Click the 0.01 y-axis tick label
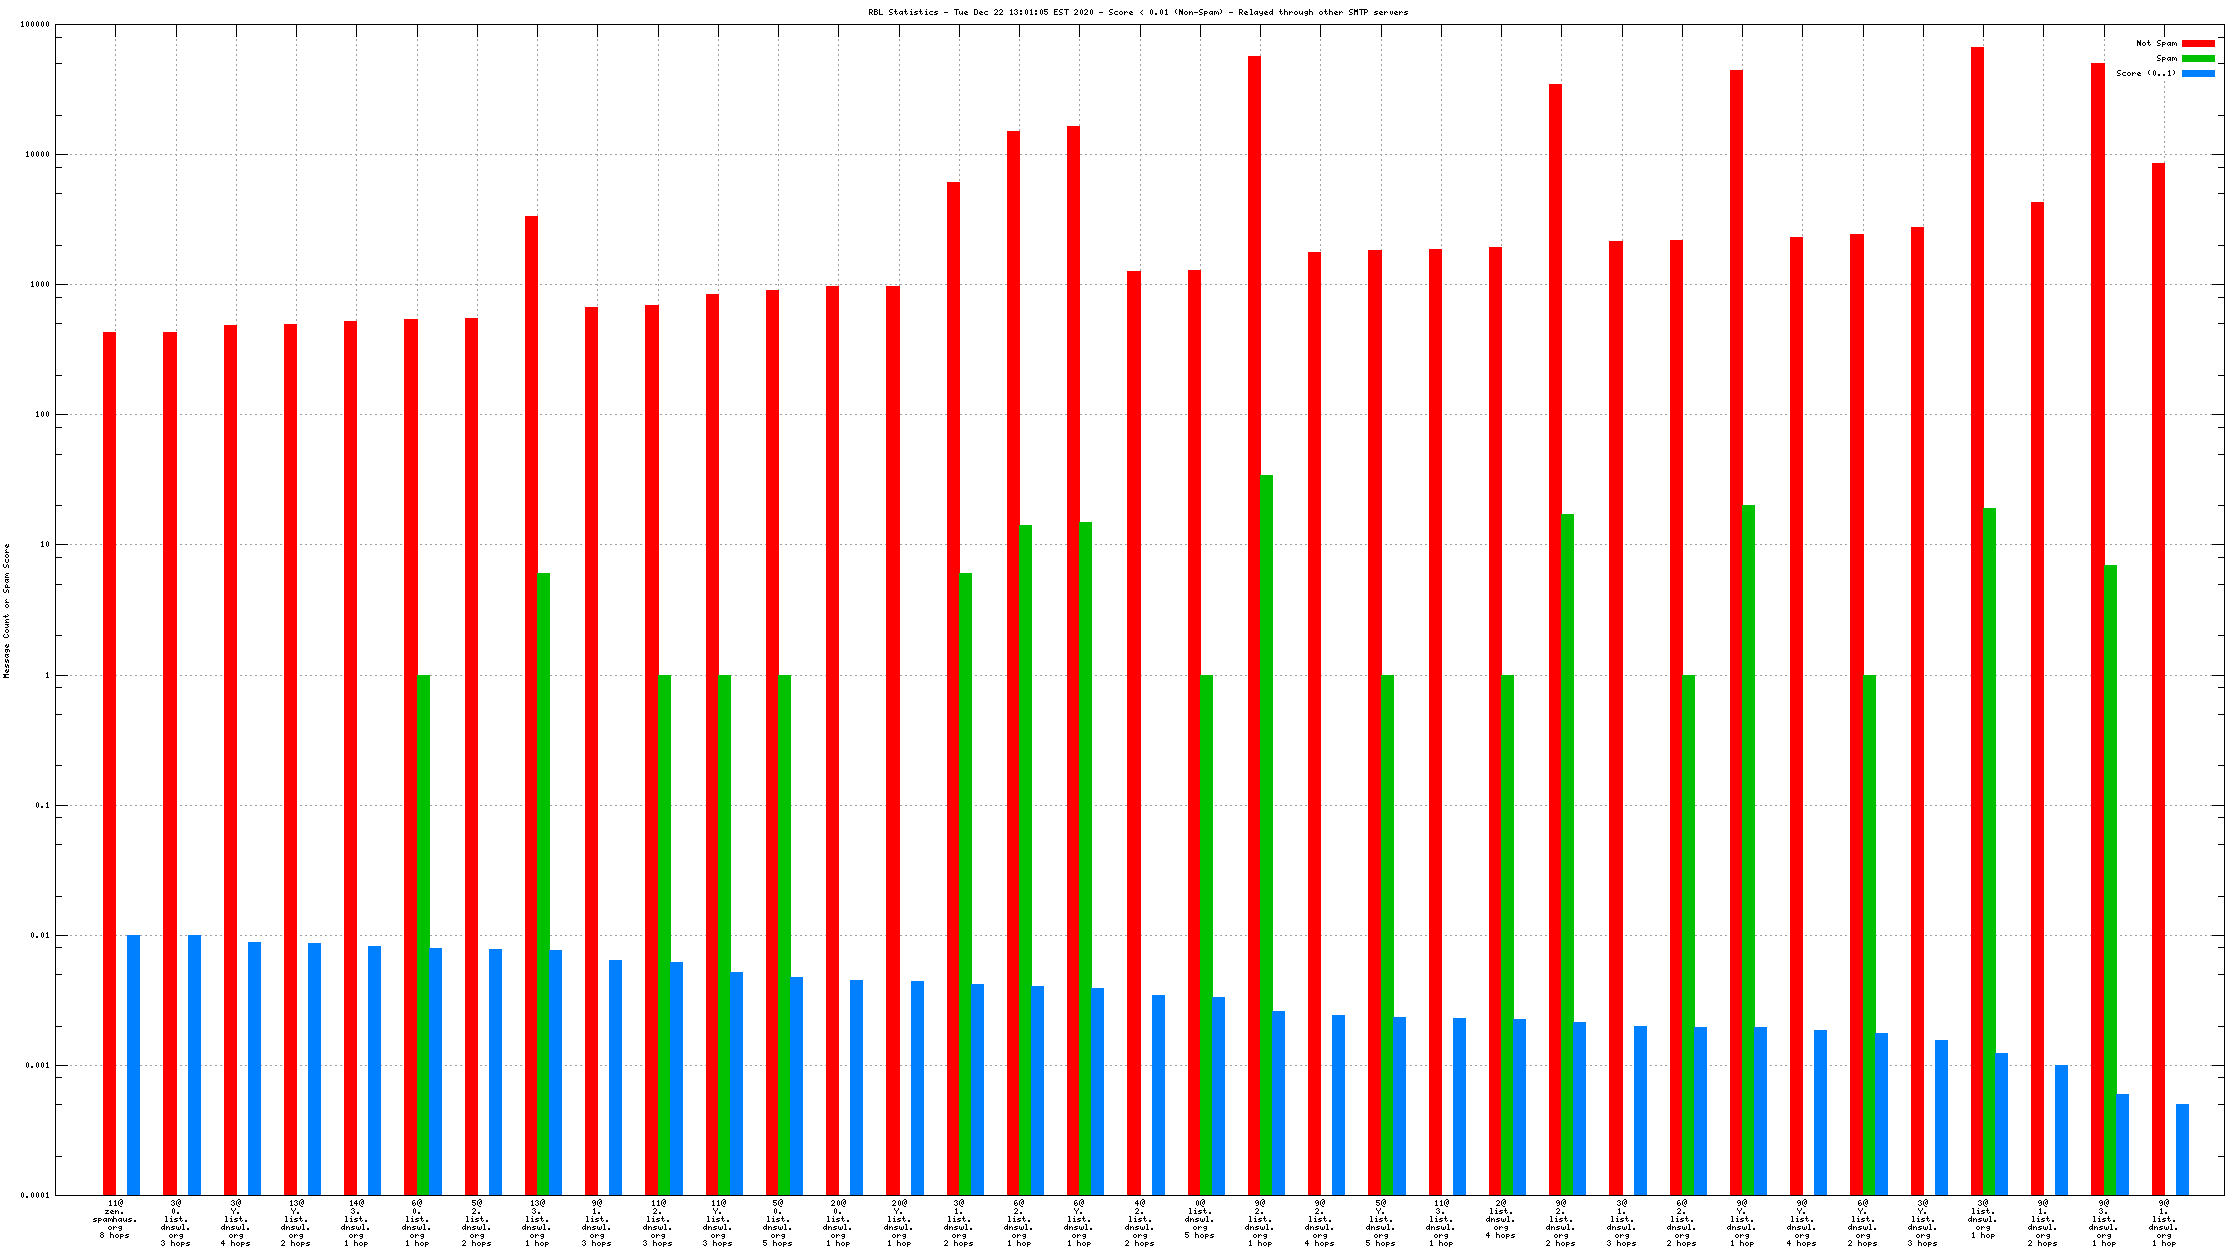This screenshot has width=2240, height=1260. [x=40, y=936]
